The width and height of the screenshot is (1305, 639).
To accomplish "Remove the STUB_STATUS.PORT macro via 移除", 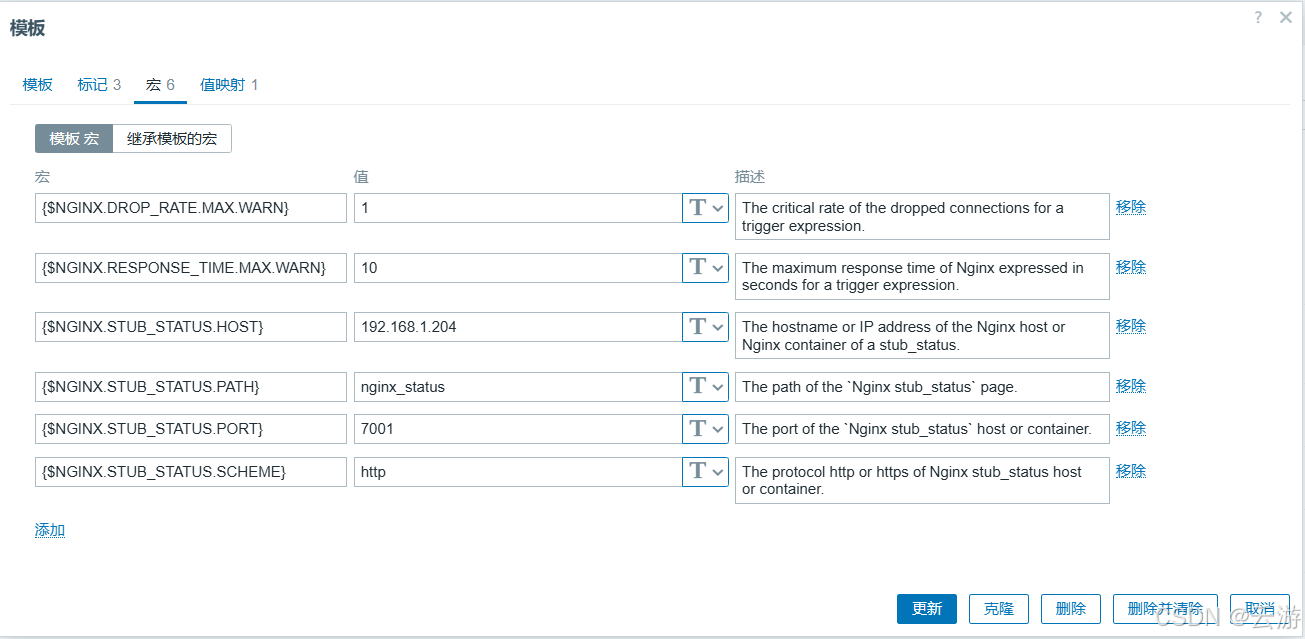I will click(x=1131, y=428).
